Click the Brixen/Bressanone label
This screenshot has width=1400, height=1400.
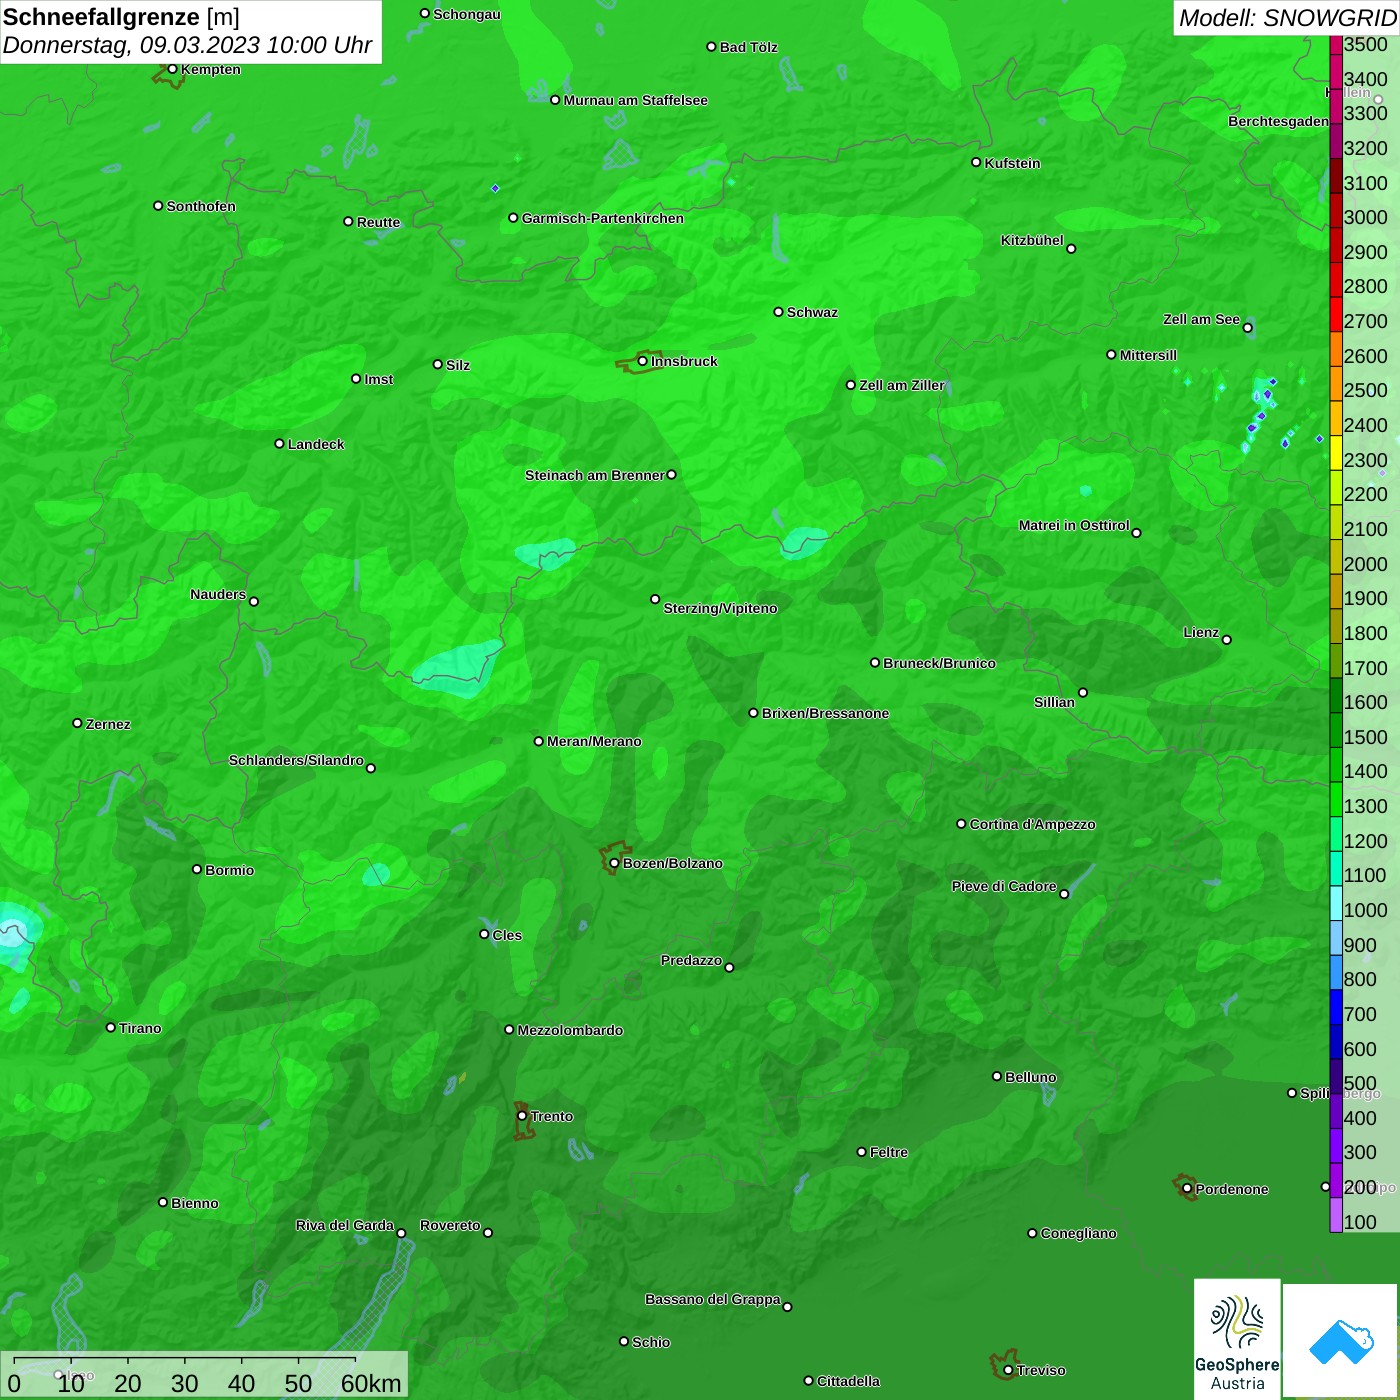pos(826,713)
